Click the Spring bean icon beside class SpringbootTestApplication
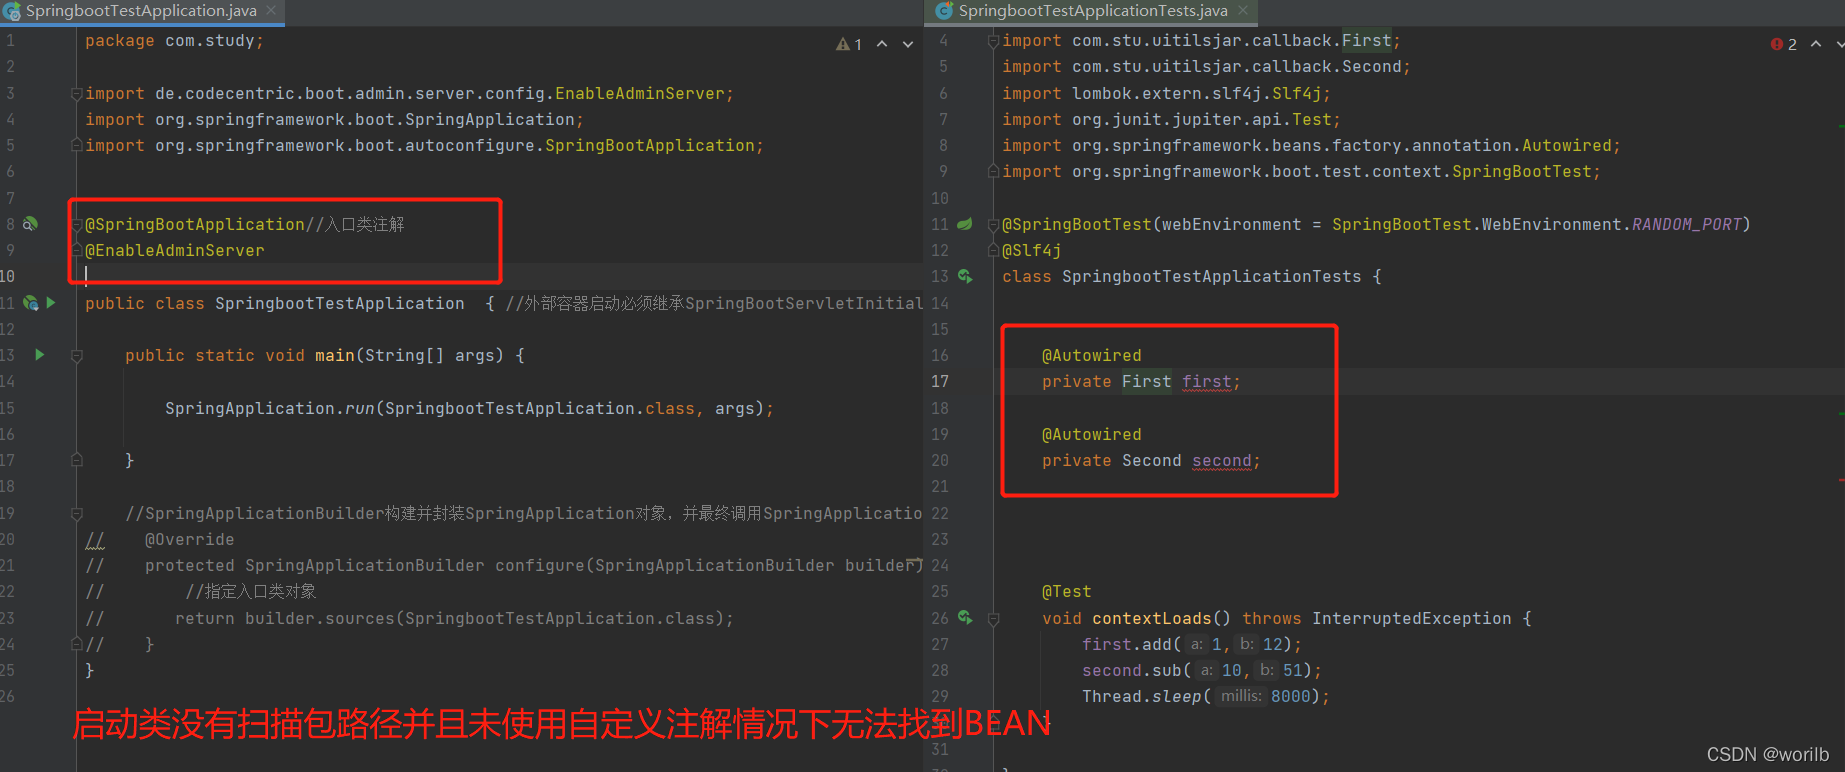The height and width of the screenshot is (772, 1845). tap(30, 303)
